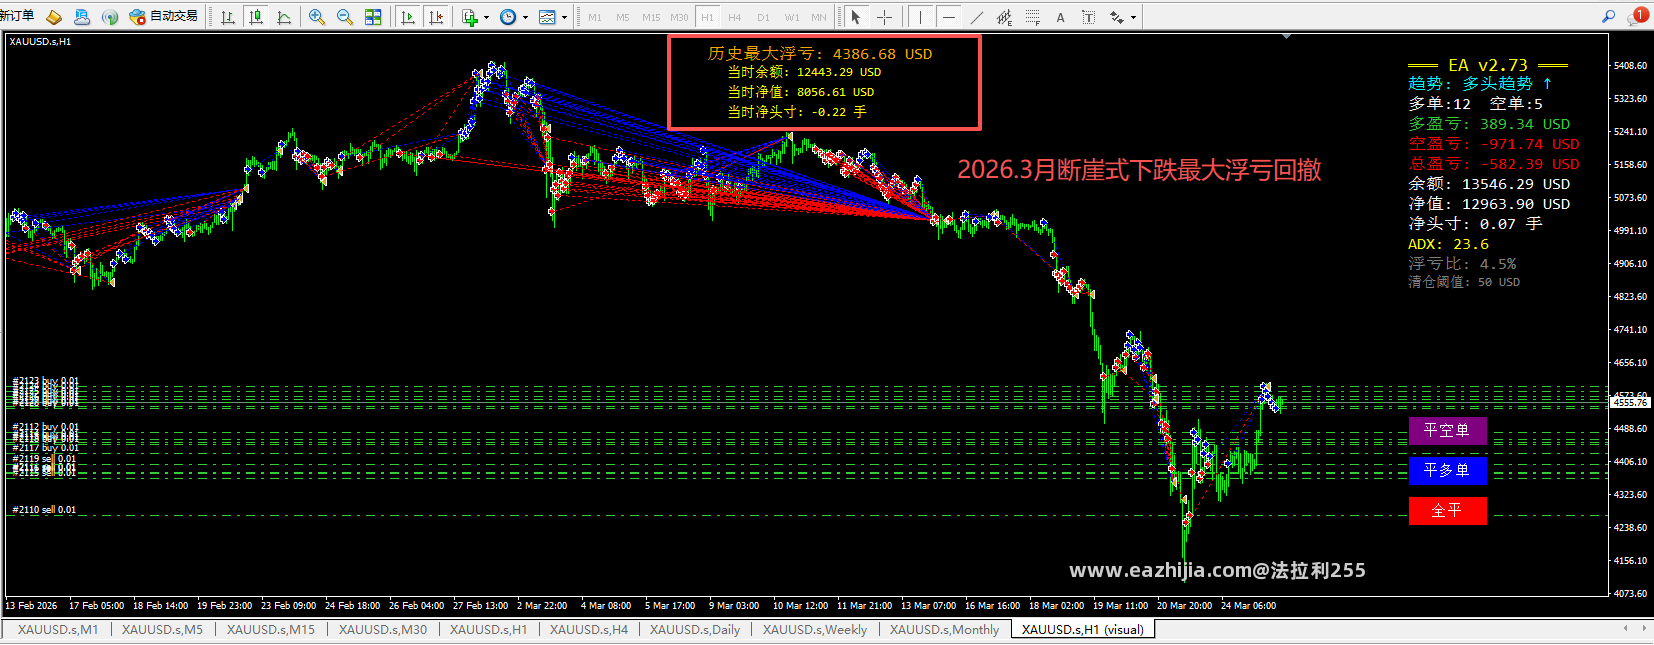The width and height of the screenshot is (1654, 645).
Task: Click the #2110 sell 0.01 order line label
Action: click(44, 510)
